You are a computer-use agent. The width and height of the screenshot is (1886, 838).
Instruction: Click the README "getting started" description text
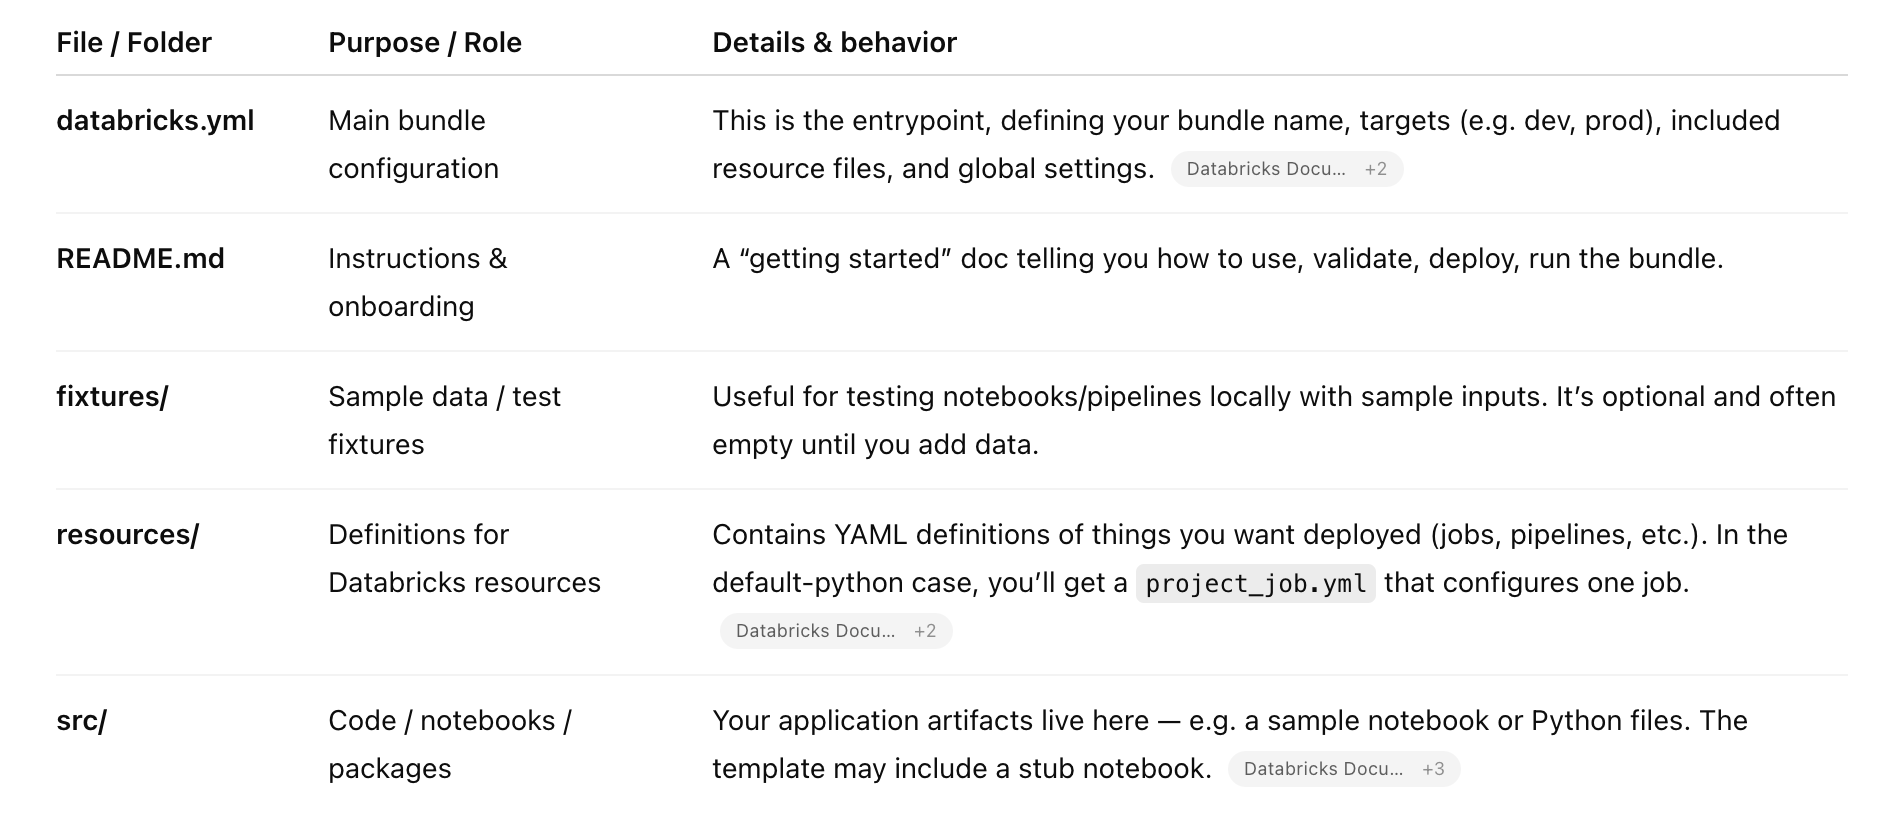click(x=1217, y=259)
